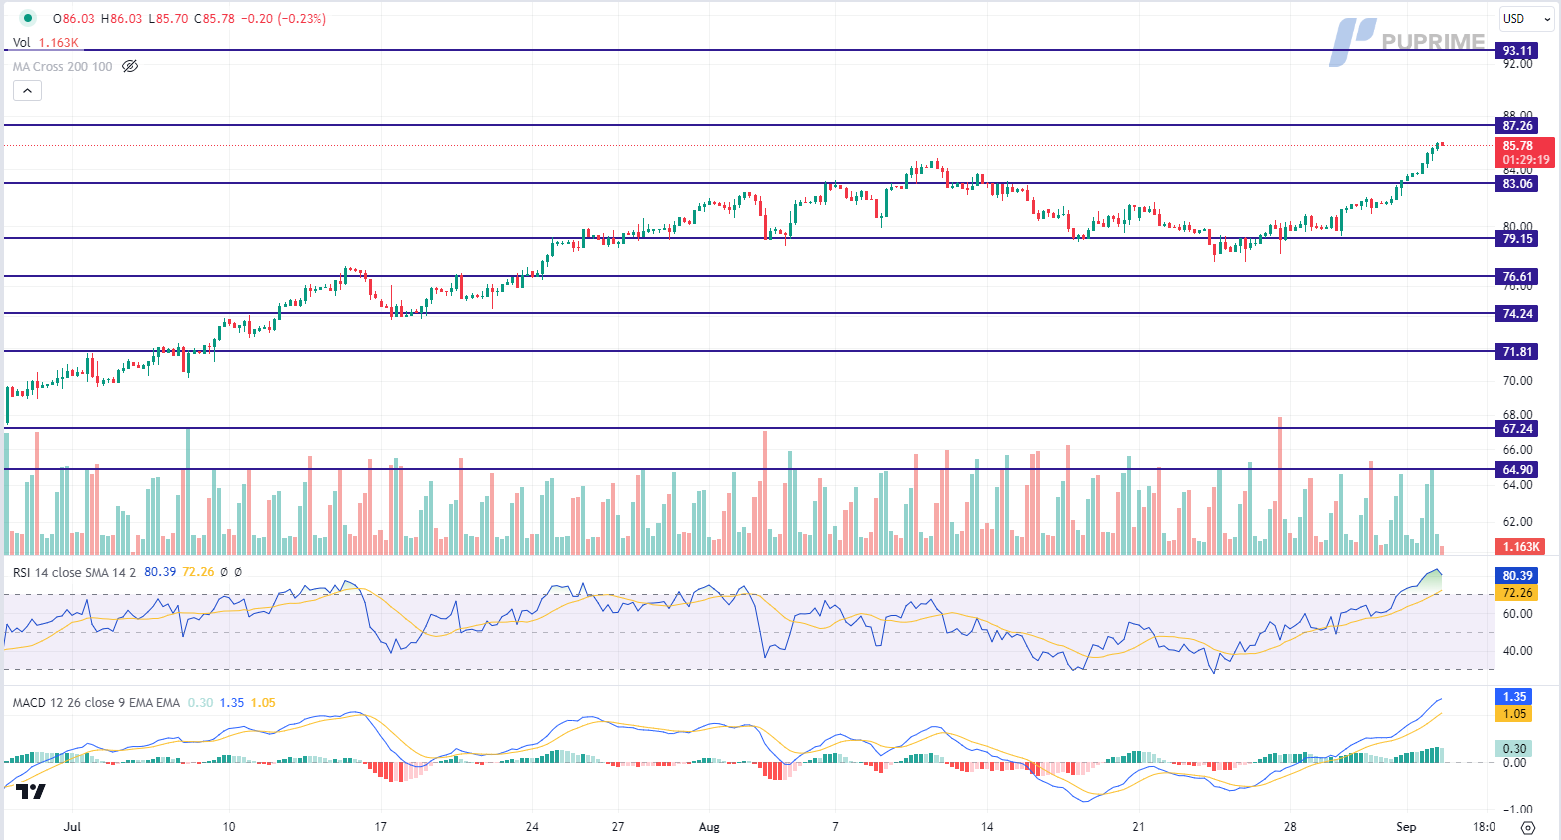Click the MACD signal 1.05 axis label
Image resolution: width=1561 pixels, height=840 pixels.
1514,714
